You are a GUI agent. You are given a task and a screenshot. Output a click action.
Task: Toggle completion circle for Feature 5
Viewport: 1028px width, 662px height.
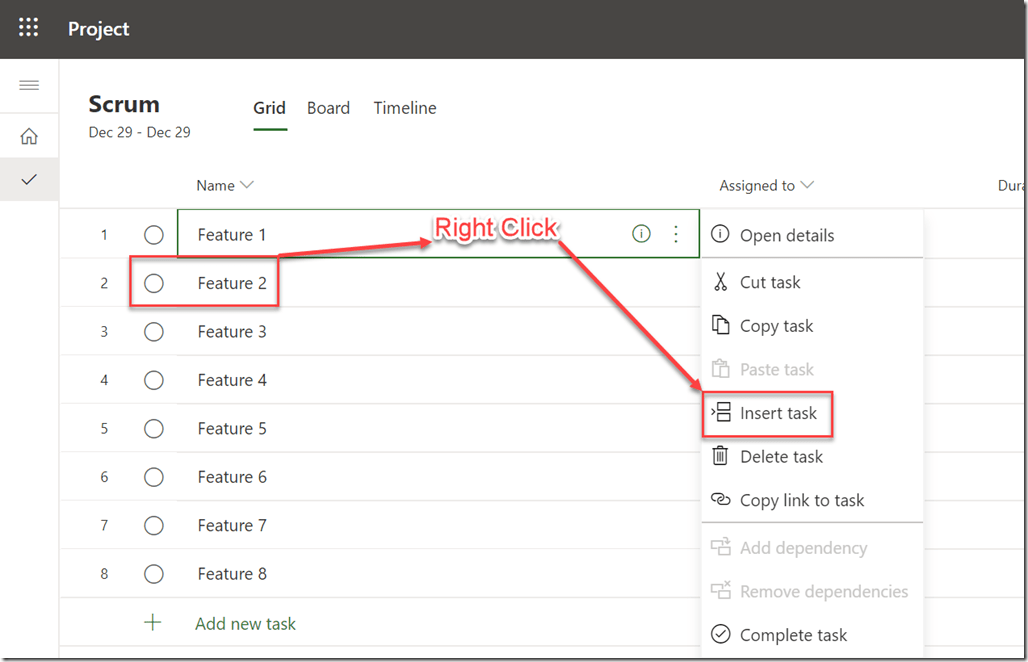coord(153,429)
